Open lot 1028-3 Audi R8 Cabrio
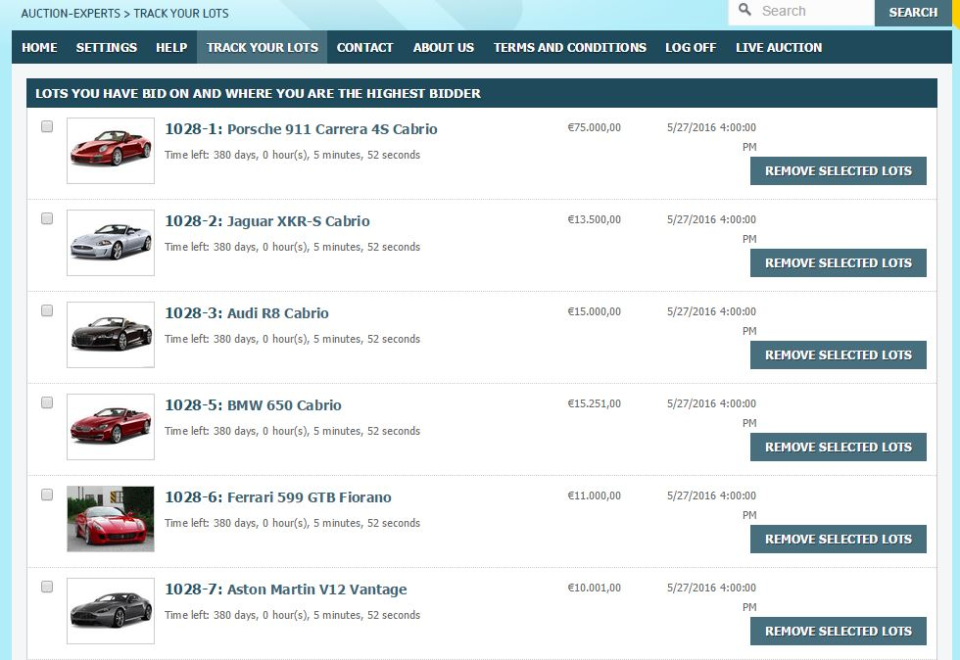 tap(247, 313)
